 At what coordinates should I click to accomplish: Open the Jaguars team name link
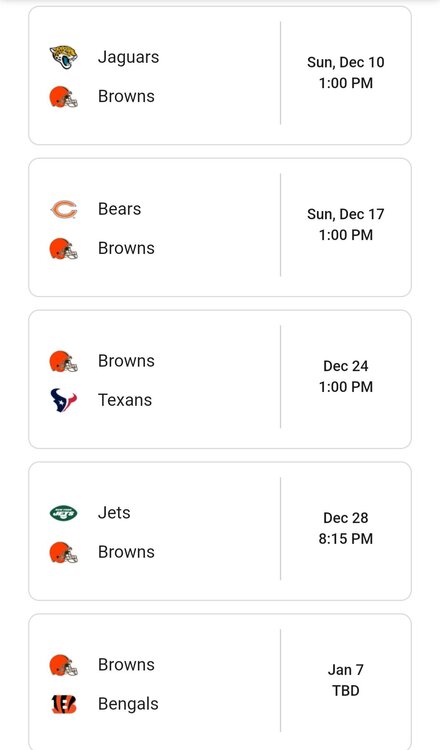(x=128, y=57)
